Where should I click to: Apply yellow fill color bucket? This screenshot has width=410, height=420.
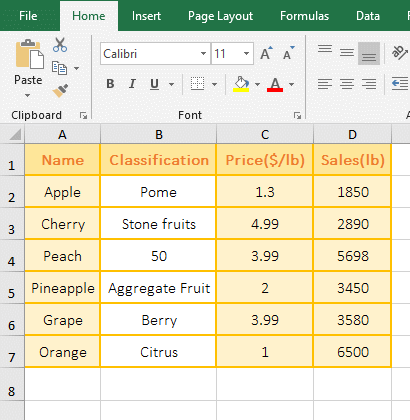[x=241, y=84]
